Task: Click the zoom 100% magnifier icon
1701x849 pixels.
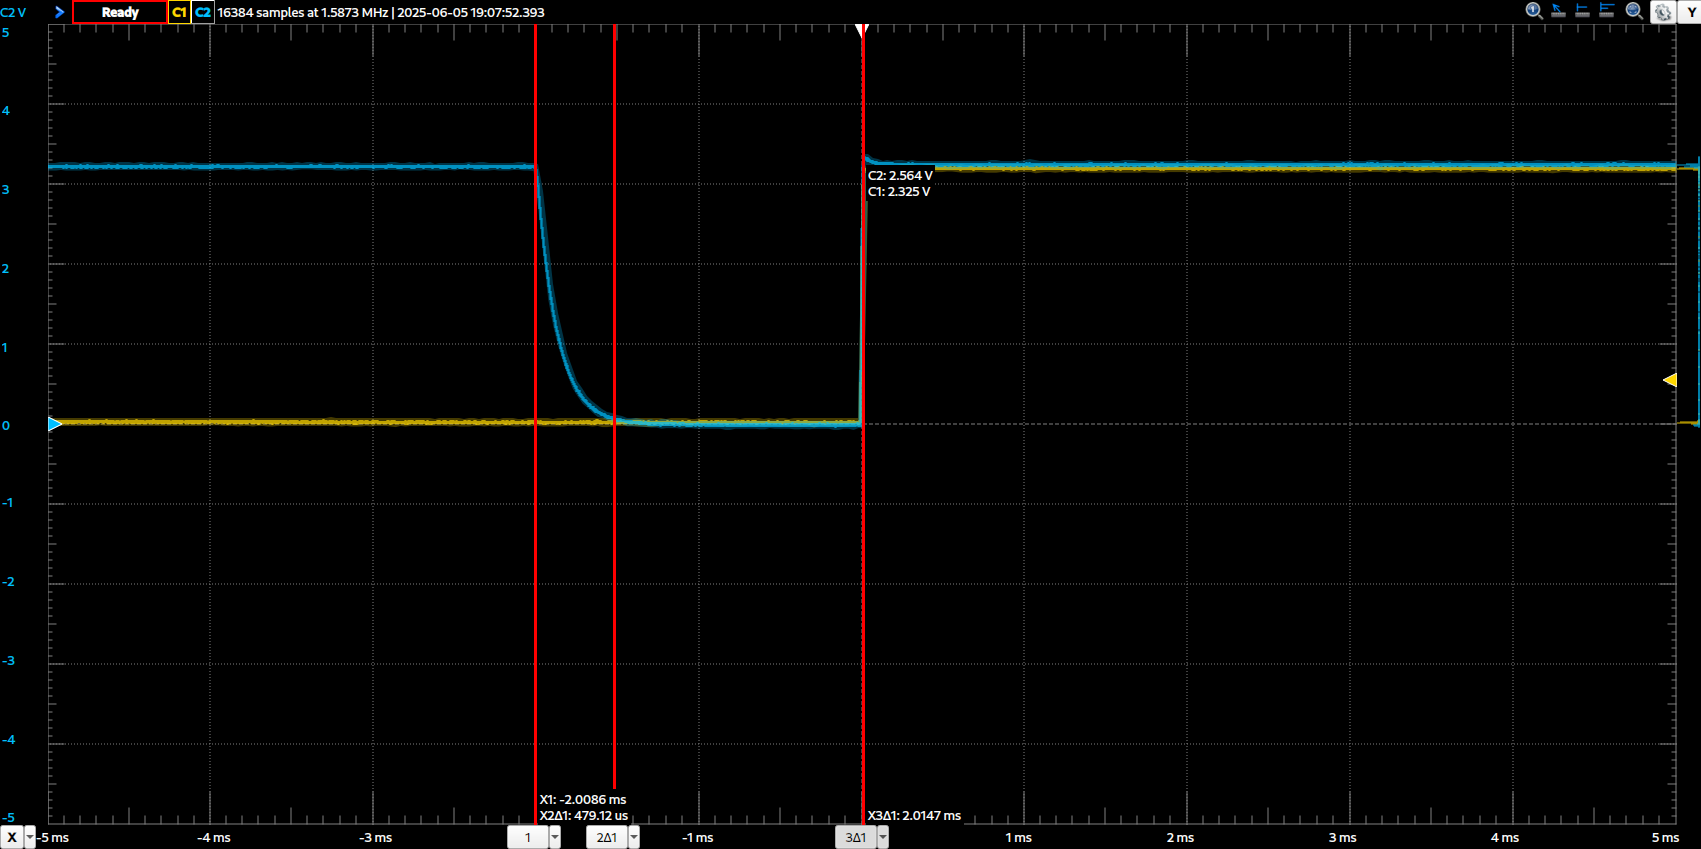Action: 1534,11
